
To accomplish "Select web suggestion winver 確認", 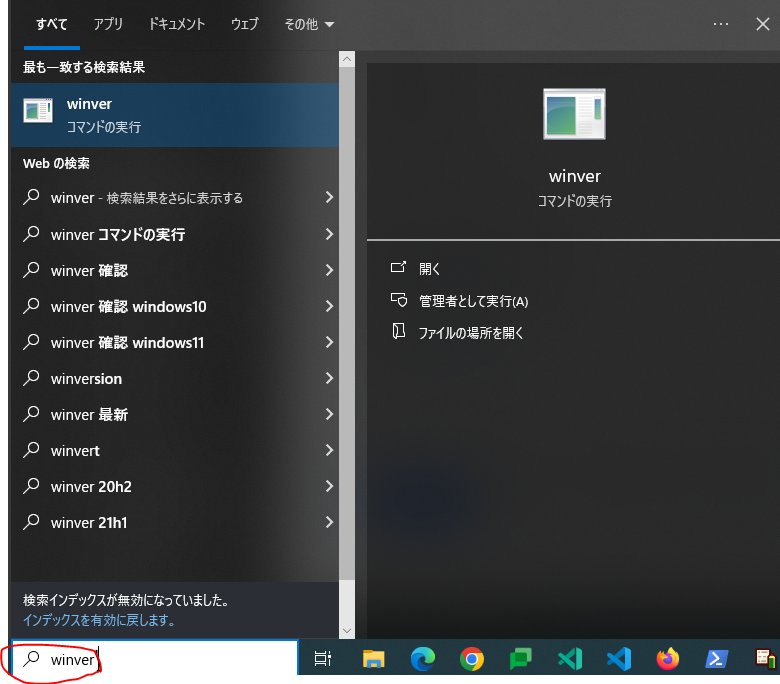I will [174, 270].
